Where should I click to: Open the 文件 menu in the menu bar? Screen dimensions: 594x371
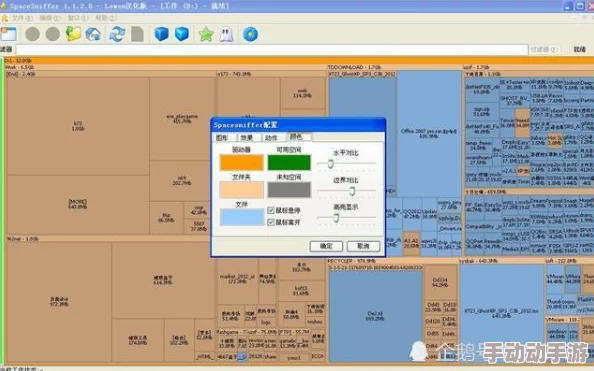[22, 18]
